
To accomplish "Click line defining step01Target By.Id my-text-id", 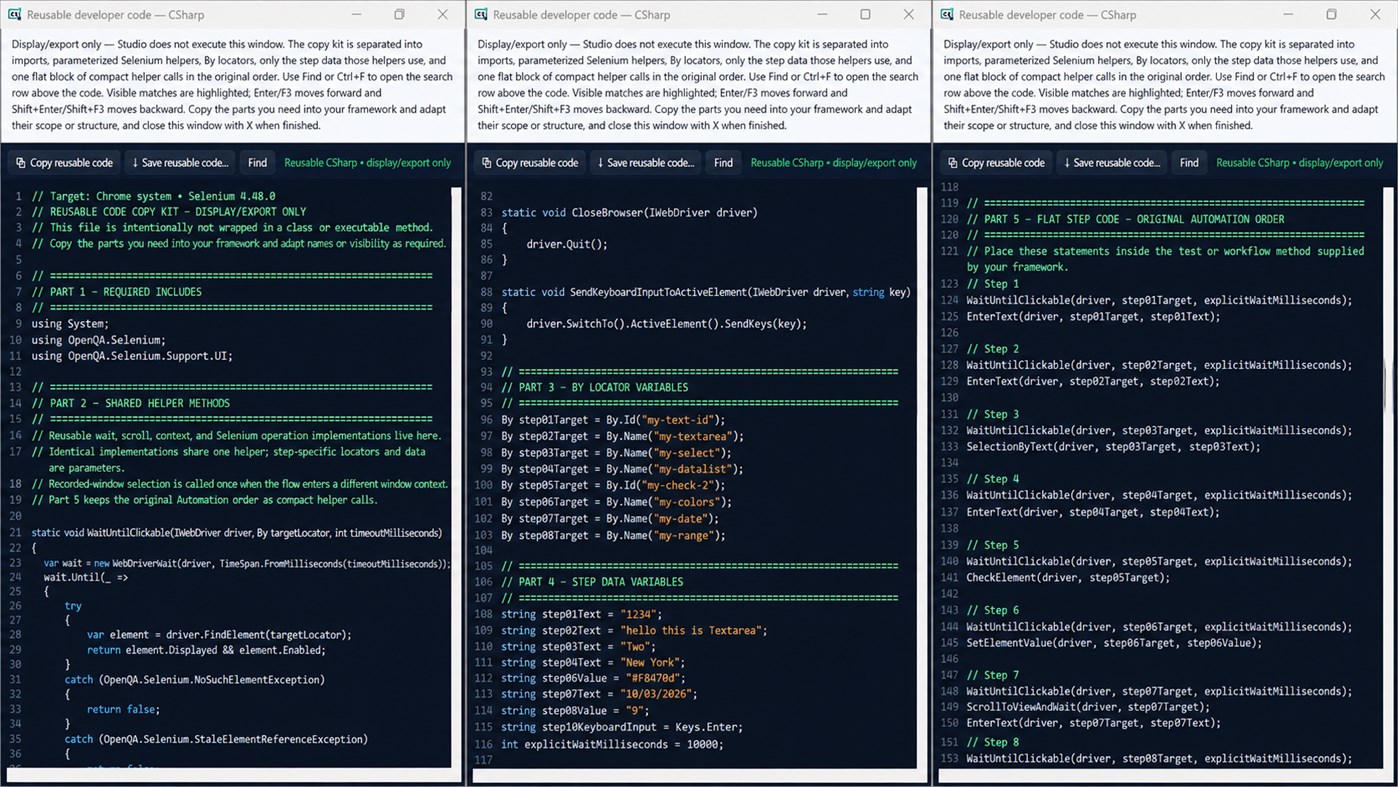I will (613, 420).
